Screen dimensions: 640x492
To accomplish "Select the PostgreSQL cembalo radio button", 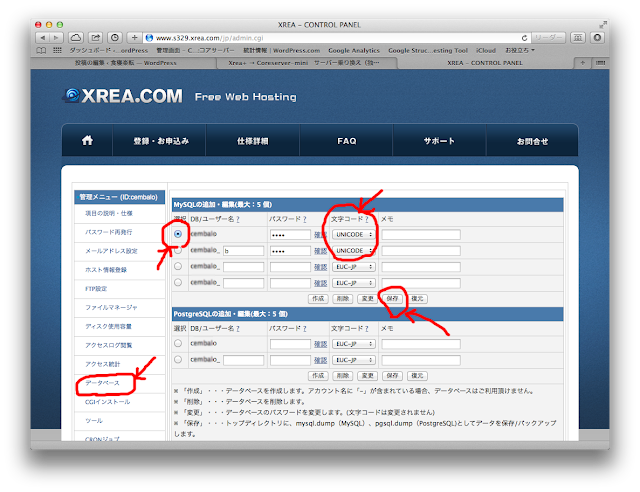I will (x=178, y=343).
